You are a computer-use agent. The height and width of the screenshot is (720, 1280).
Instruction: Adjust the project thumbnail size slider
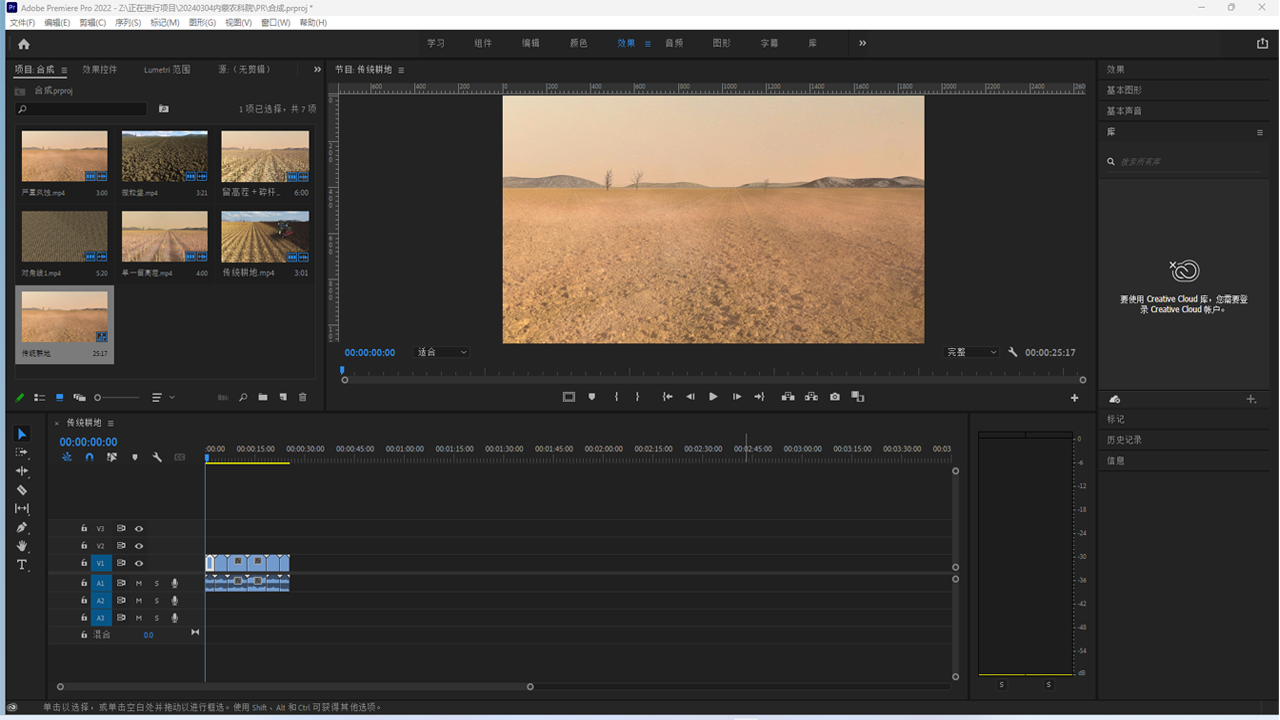pos(118,397)
